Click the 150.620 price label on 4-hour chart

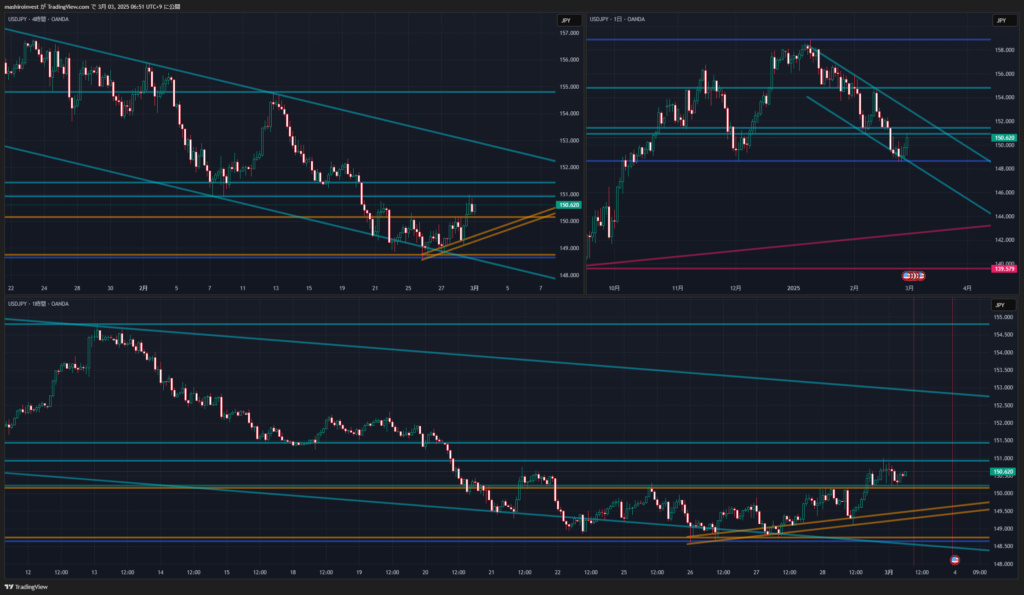(x=568, y=205)
